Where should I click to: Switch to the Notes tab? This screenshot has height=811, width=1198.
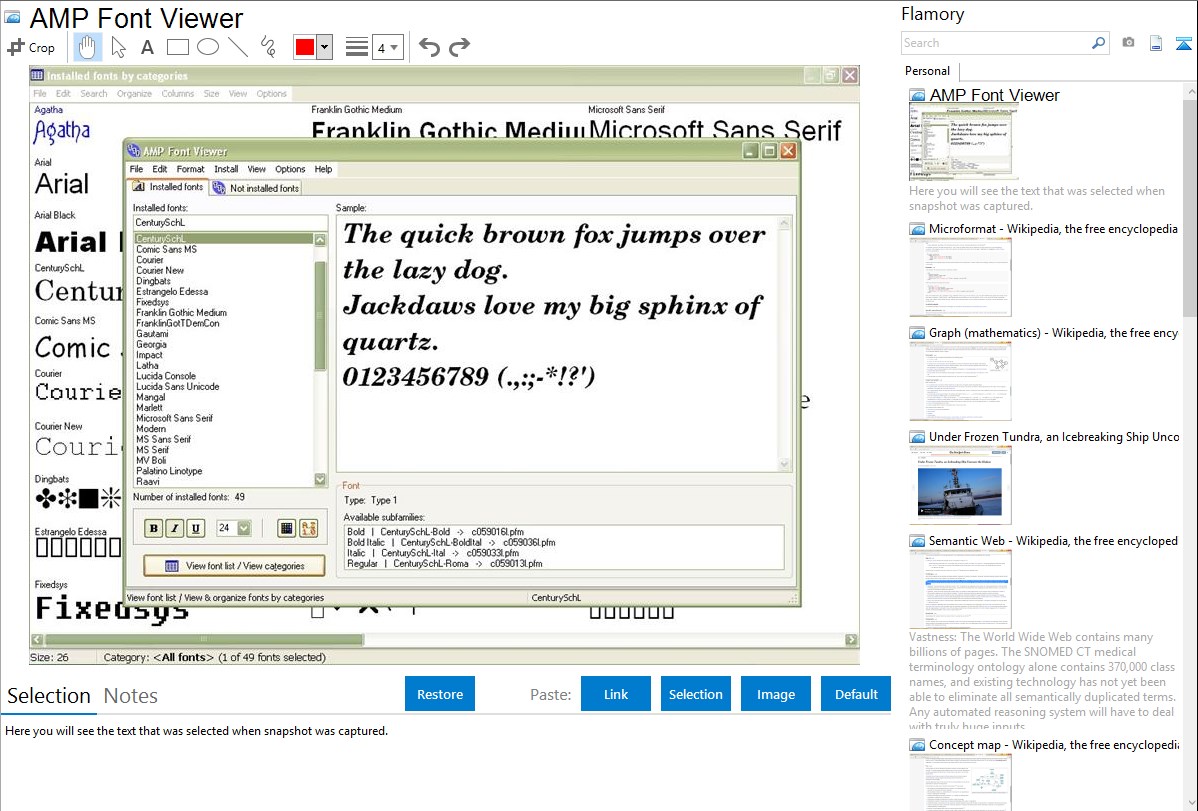[131, 696]
